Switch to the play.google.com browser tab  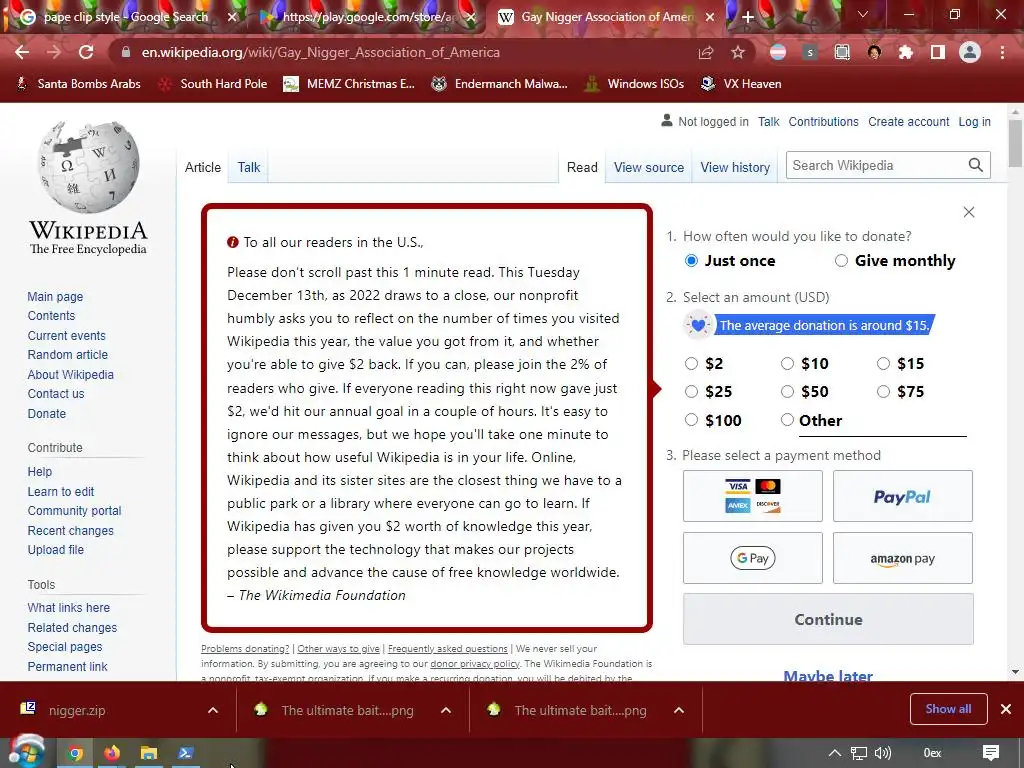click(x=369, y=17)
